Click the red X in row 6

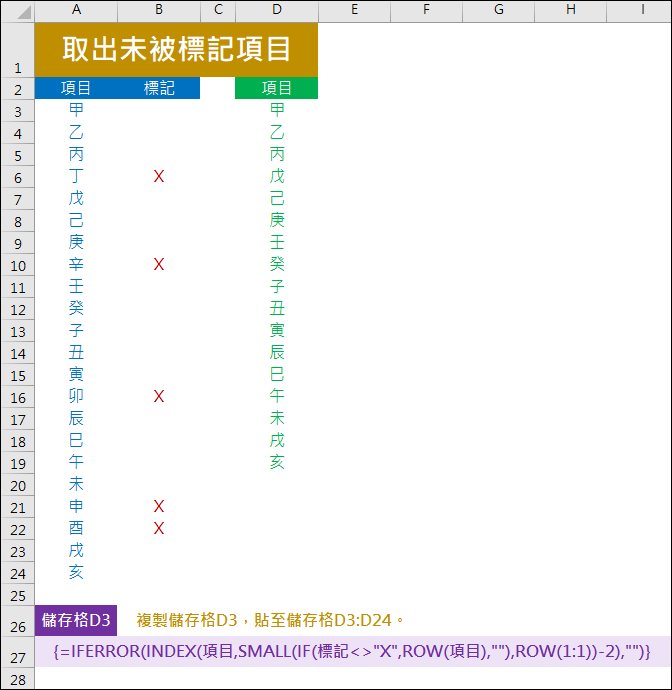point(159,176)
